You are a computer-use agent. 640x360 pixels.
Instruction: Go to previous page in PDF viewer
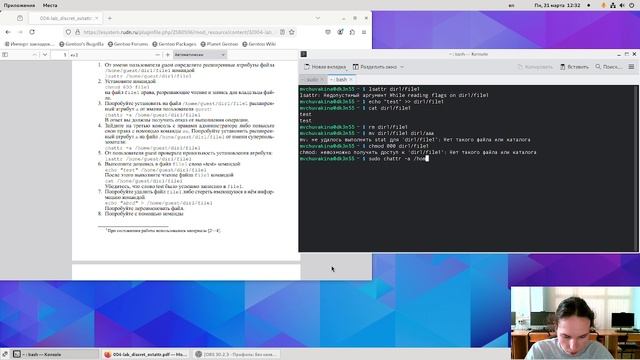(34, 55)
